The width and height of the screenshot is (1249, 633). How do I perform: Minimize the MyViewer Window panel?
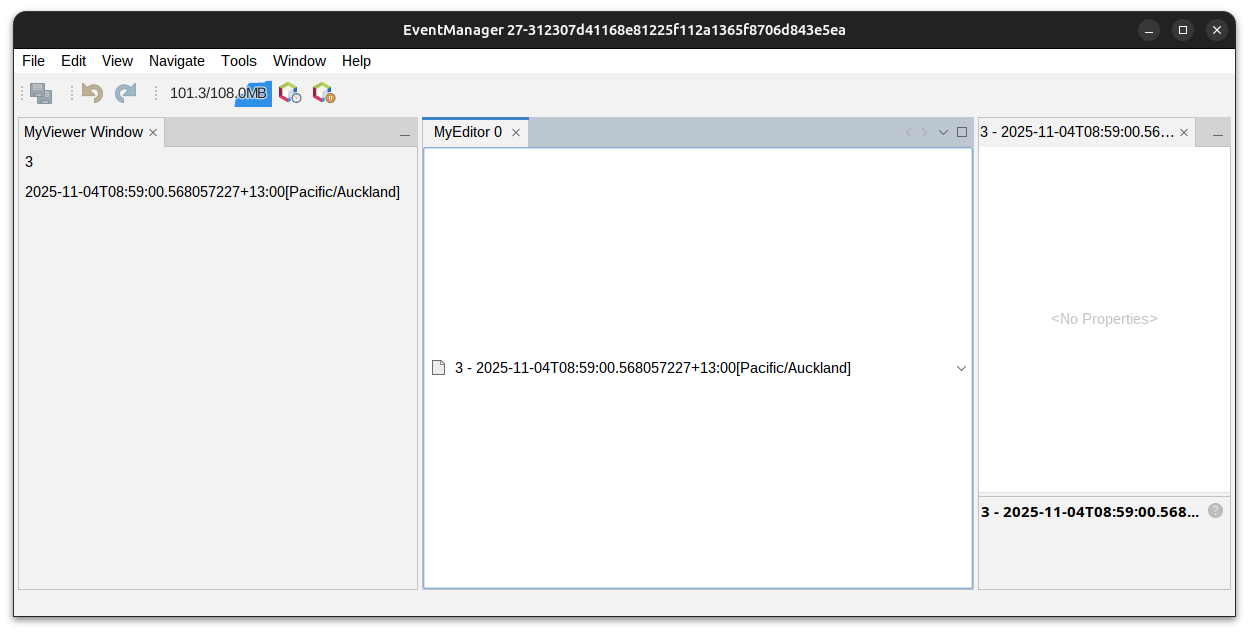point(405,134)
